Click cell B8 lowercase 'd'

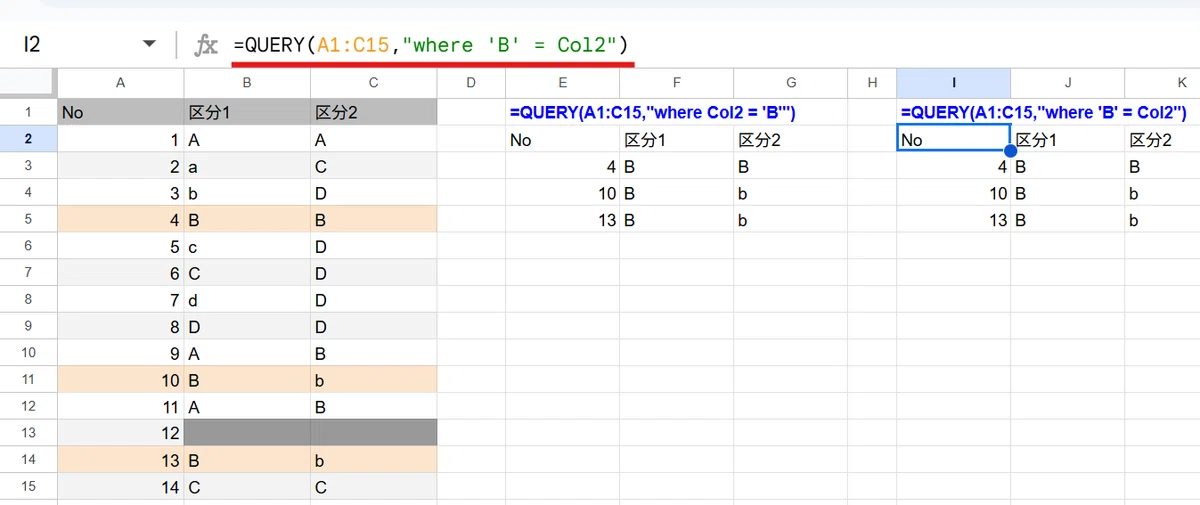click(247, 299)
